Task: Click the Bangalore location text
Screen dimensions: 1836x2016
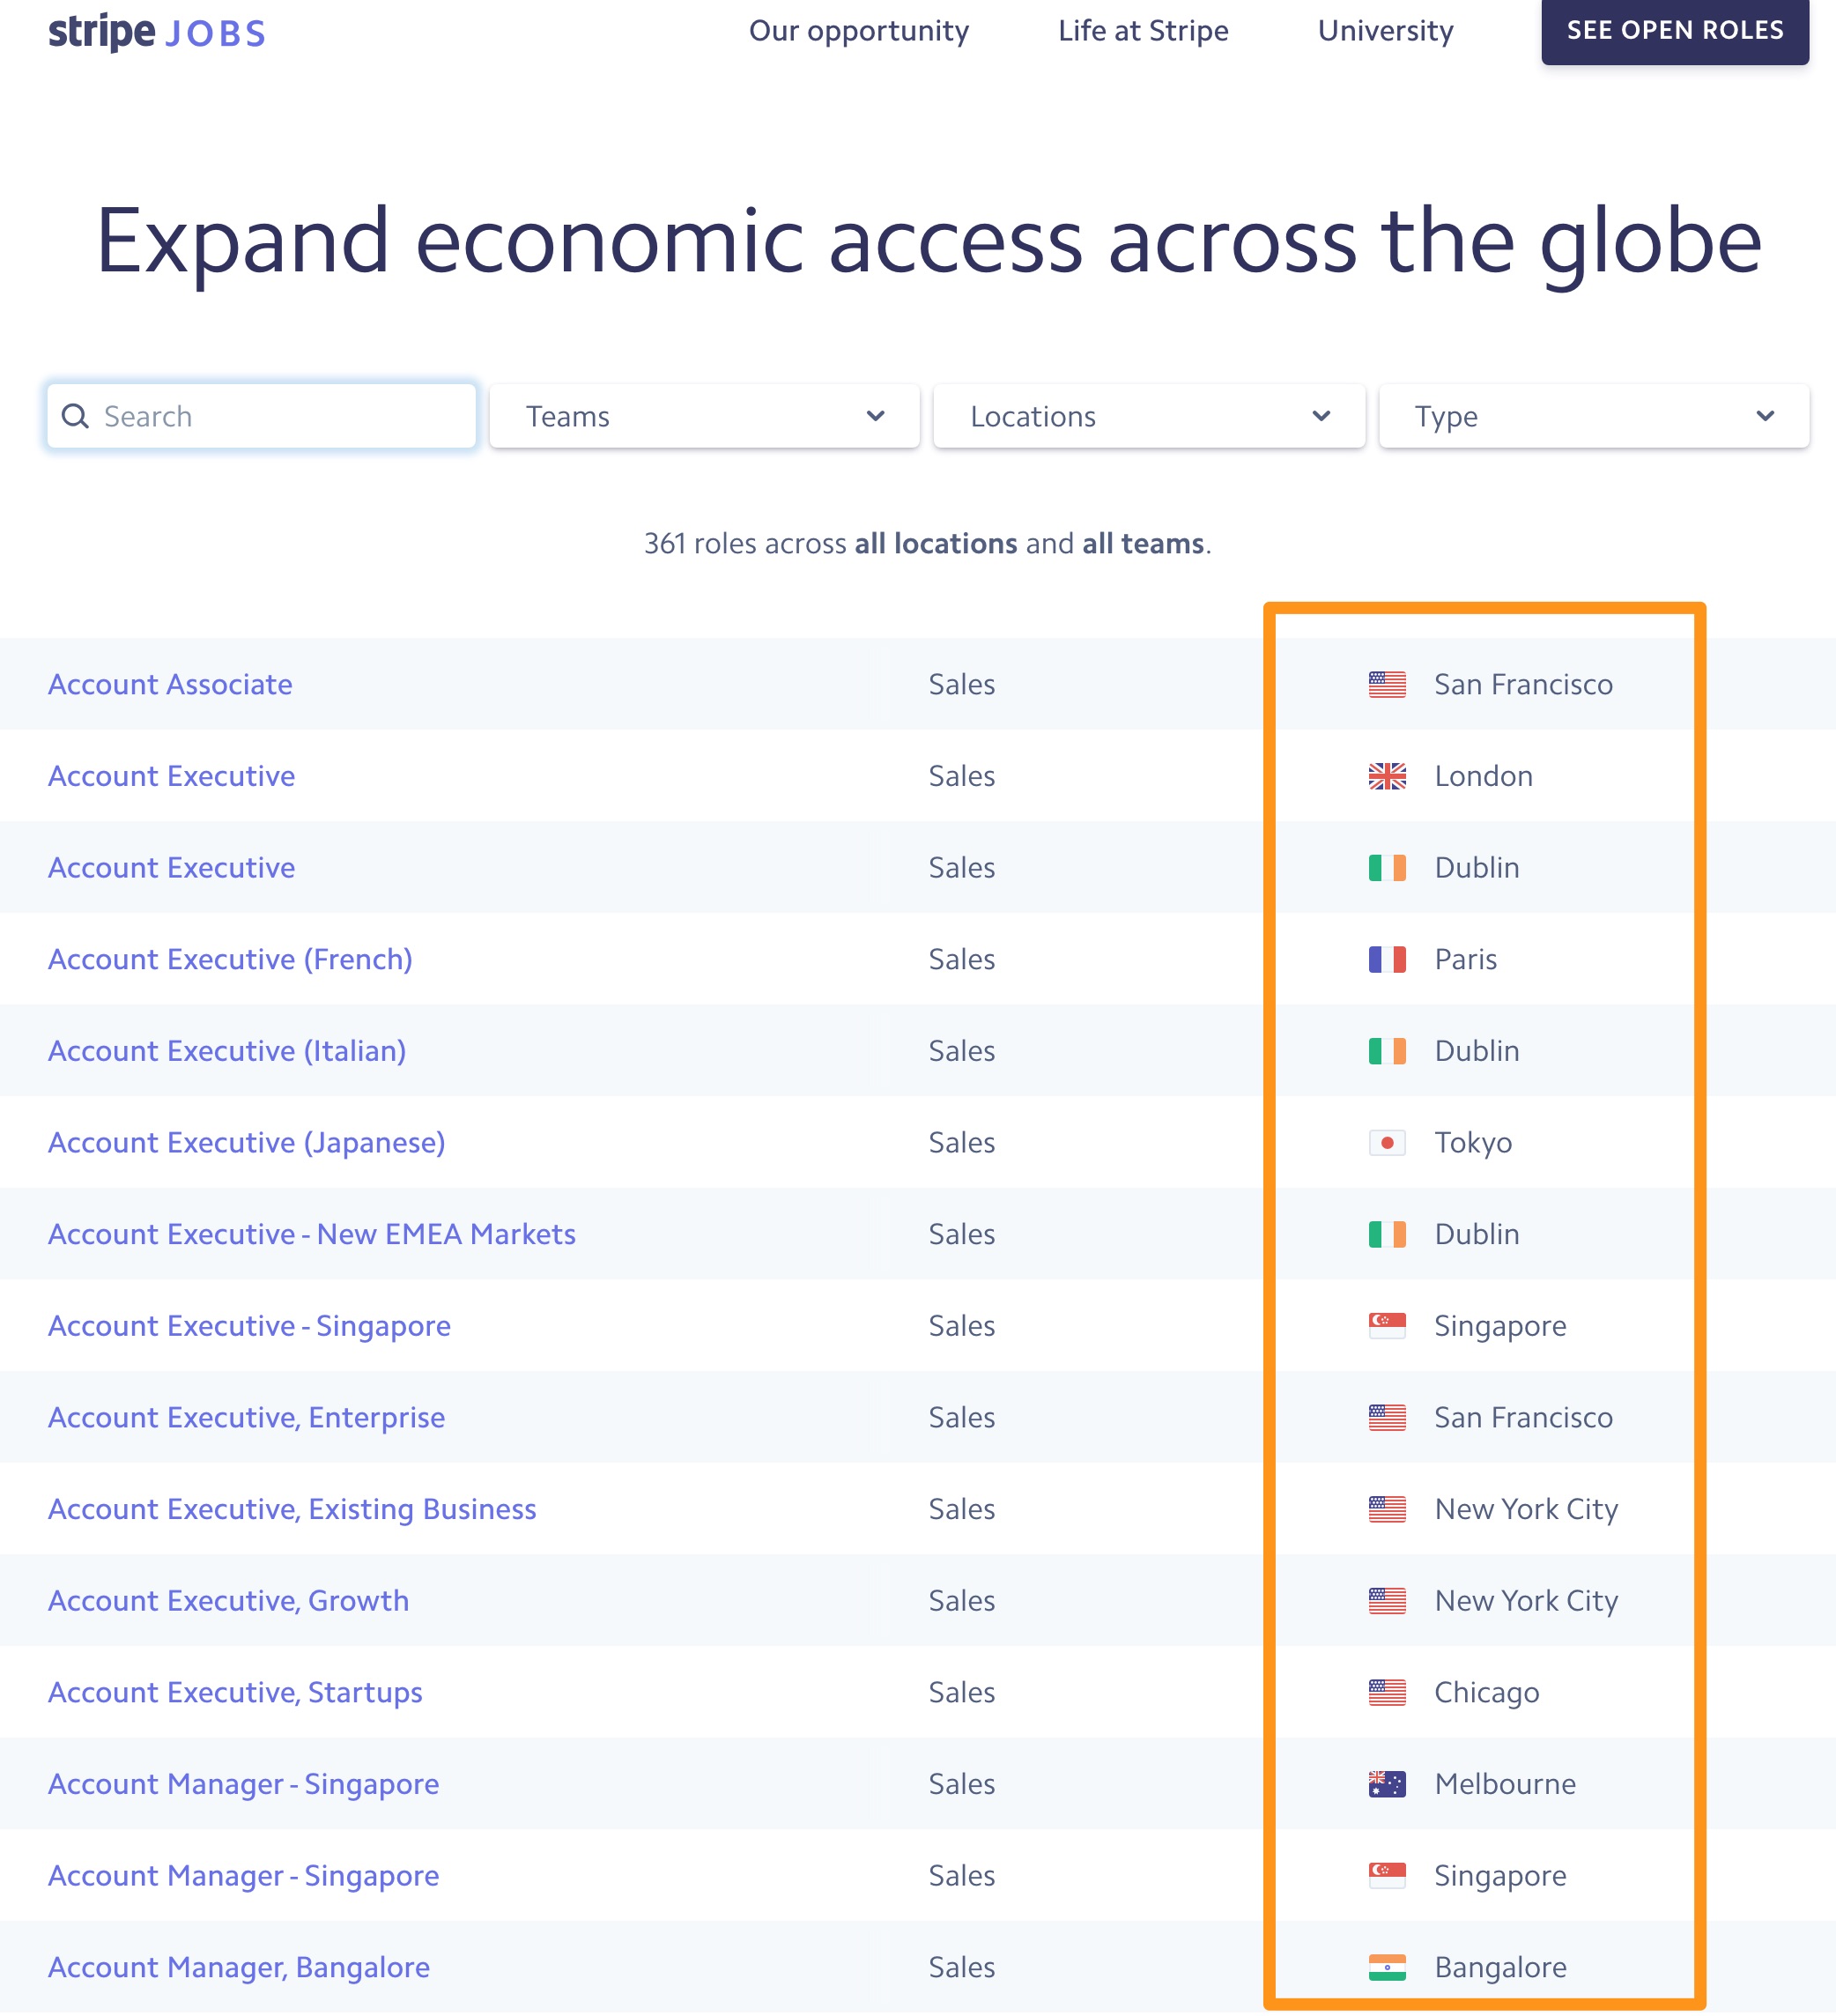Action: pos(1501,1967)
